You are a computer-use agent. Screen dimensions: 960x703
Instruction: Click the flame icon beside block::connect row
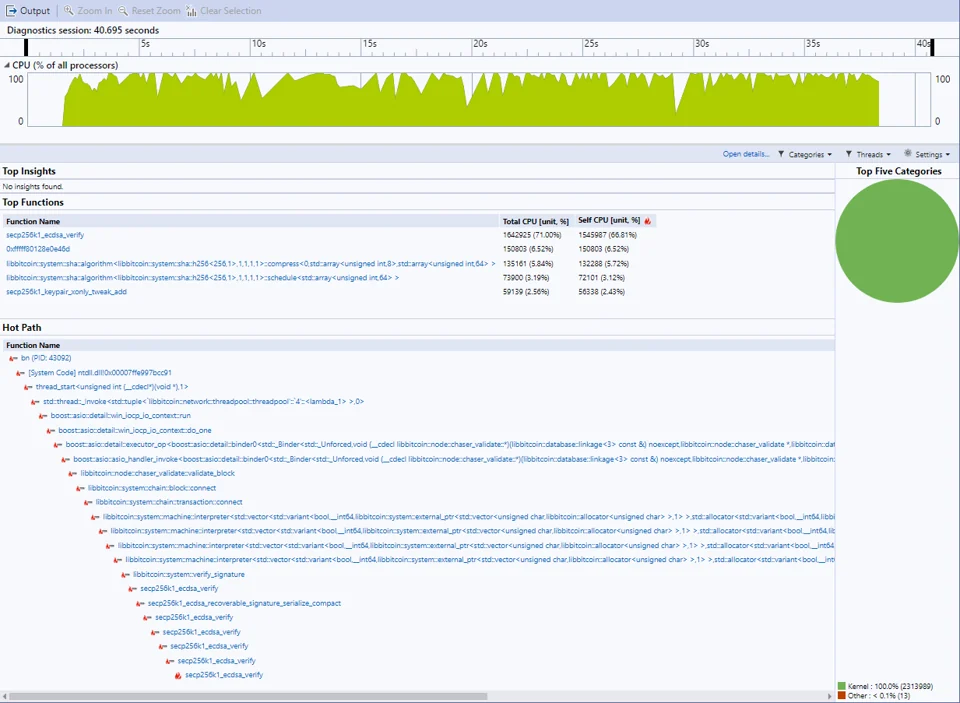(x=80, y=488)
